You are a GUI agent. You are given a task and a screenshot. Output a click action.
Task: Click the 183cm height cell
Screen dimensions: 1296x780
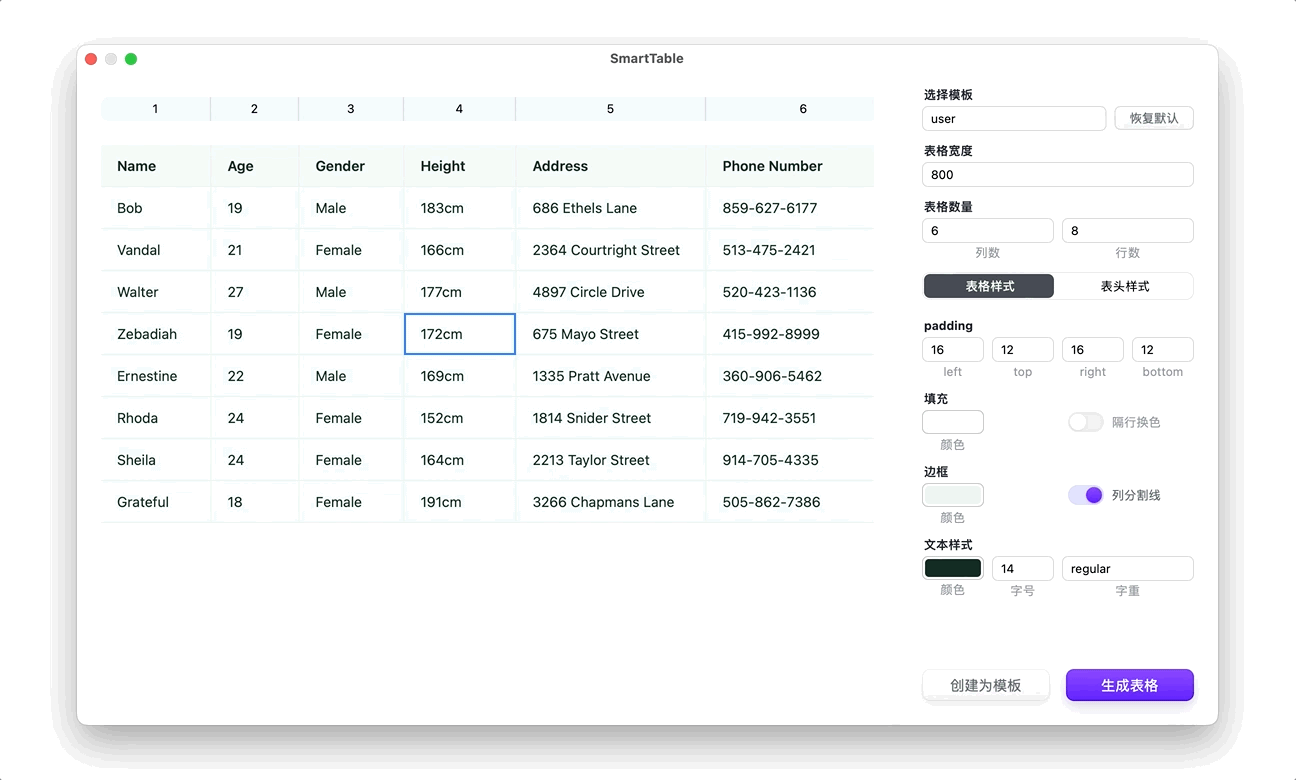click(460, 208)
